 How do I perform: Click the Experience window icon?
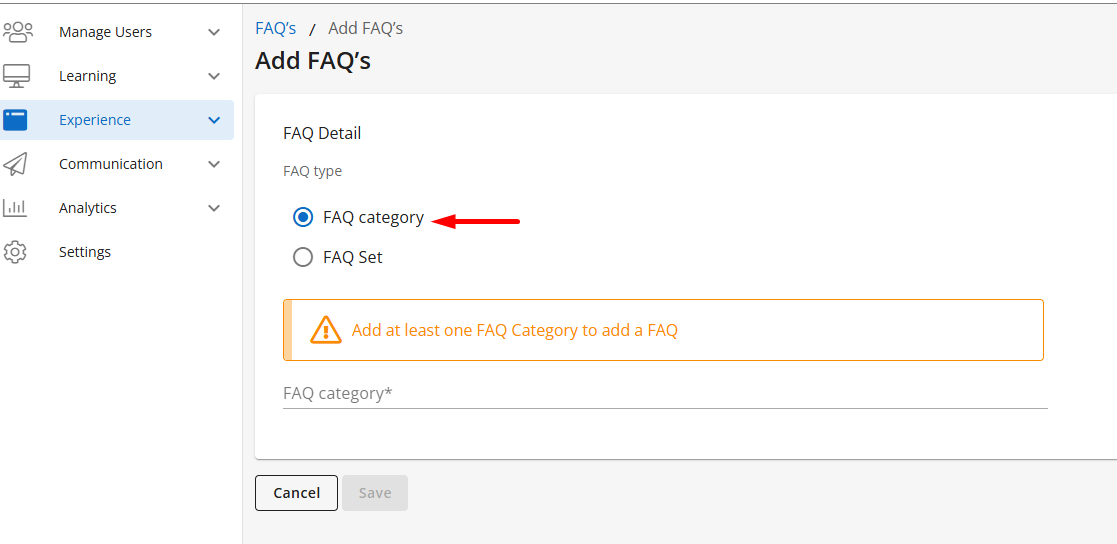[16, 120]
